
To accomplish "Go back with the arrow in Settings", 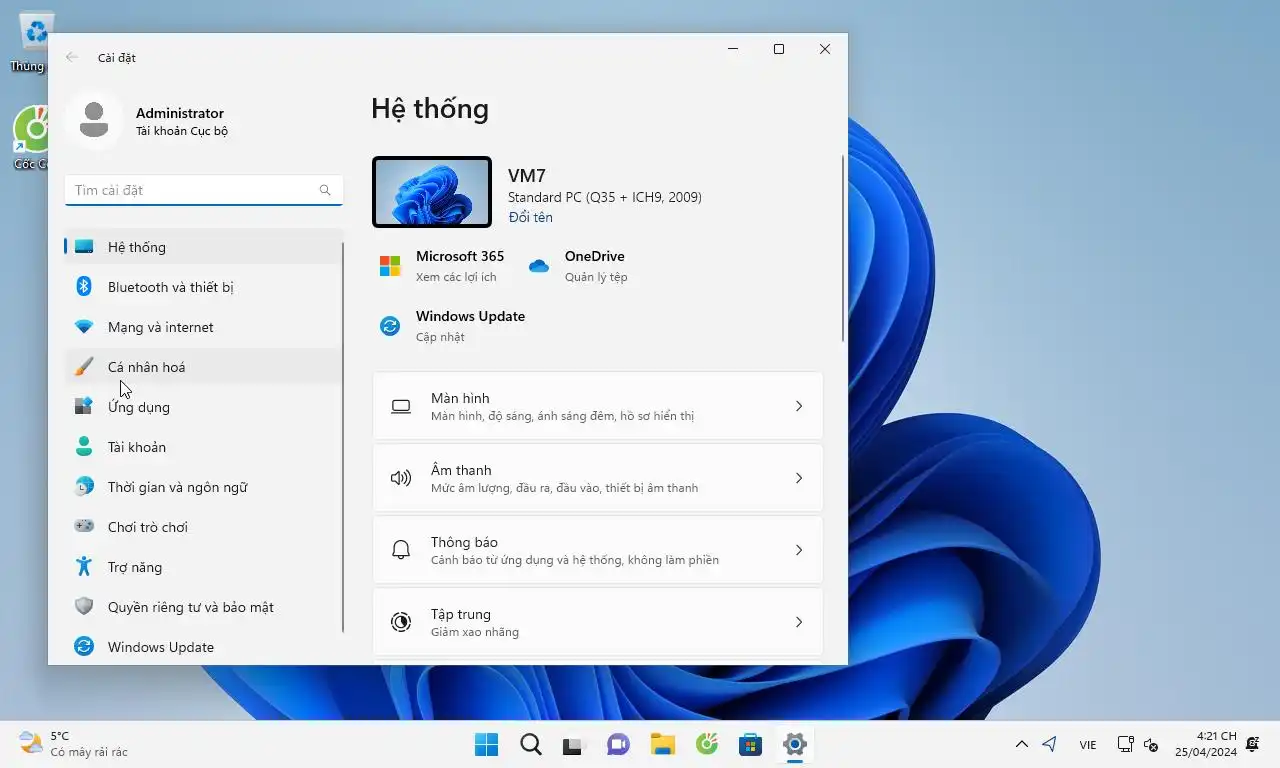I will 72,57.
